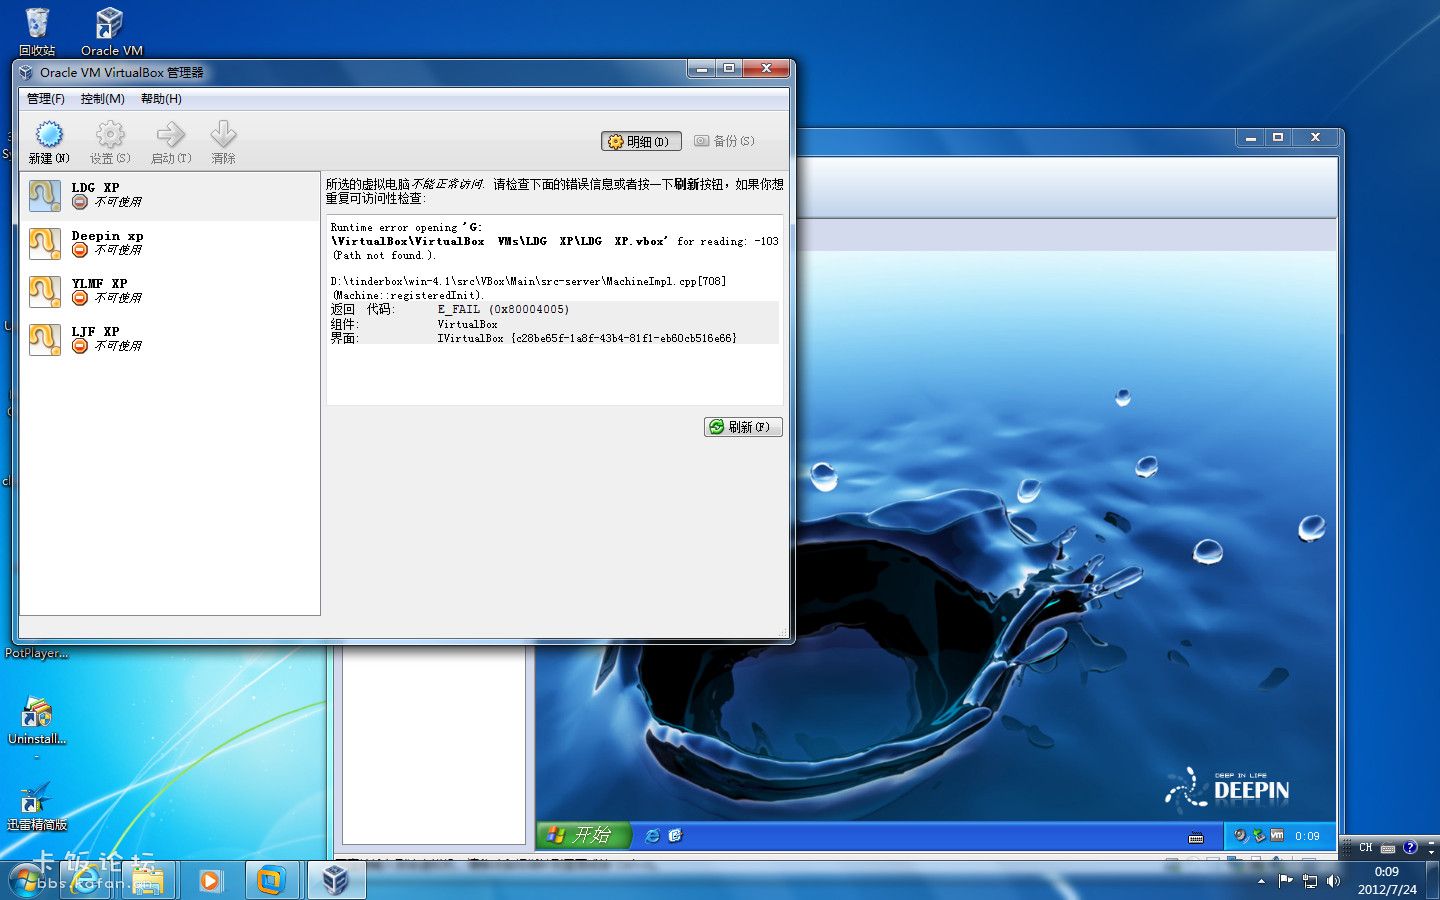The height and width of the screenshot is (900, 1440).
Task: Click the VirtualBox title bar icon
Action: [x=27, y=73]
